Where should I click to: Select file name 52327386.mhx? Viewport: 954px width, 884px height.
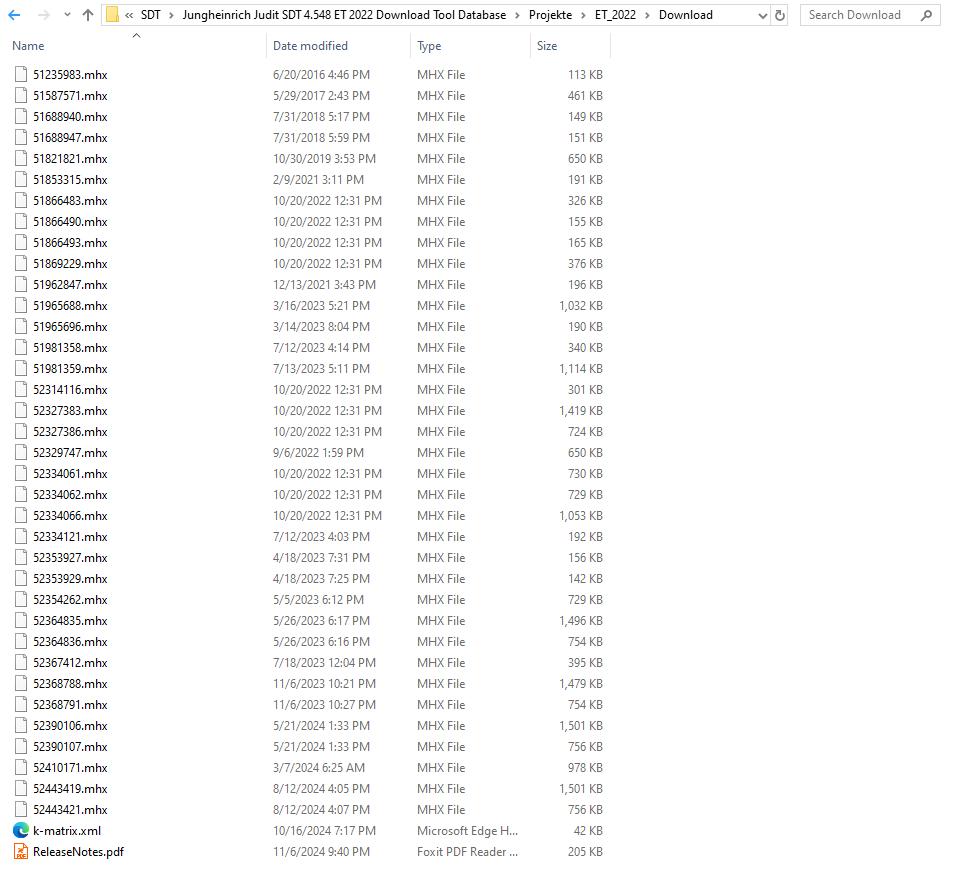(x=70, y=431)
